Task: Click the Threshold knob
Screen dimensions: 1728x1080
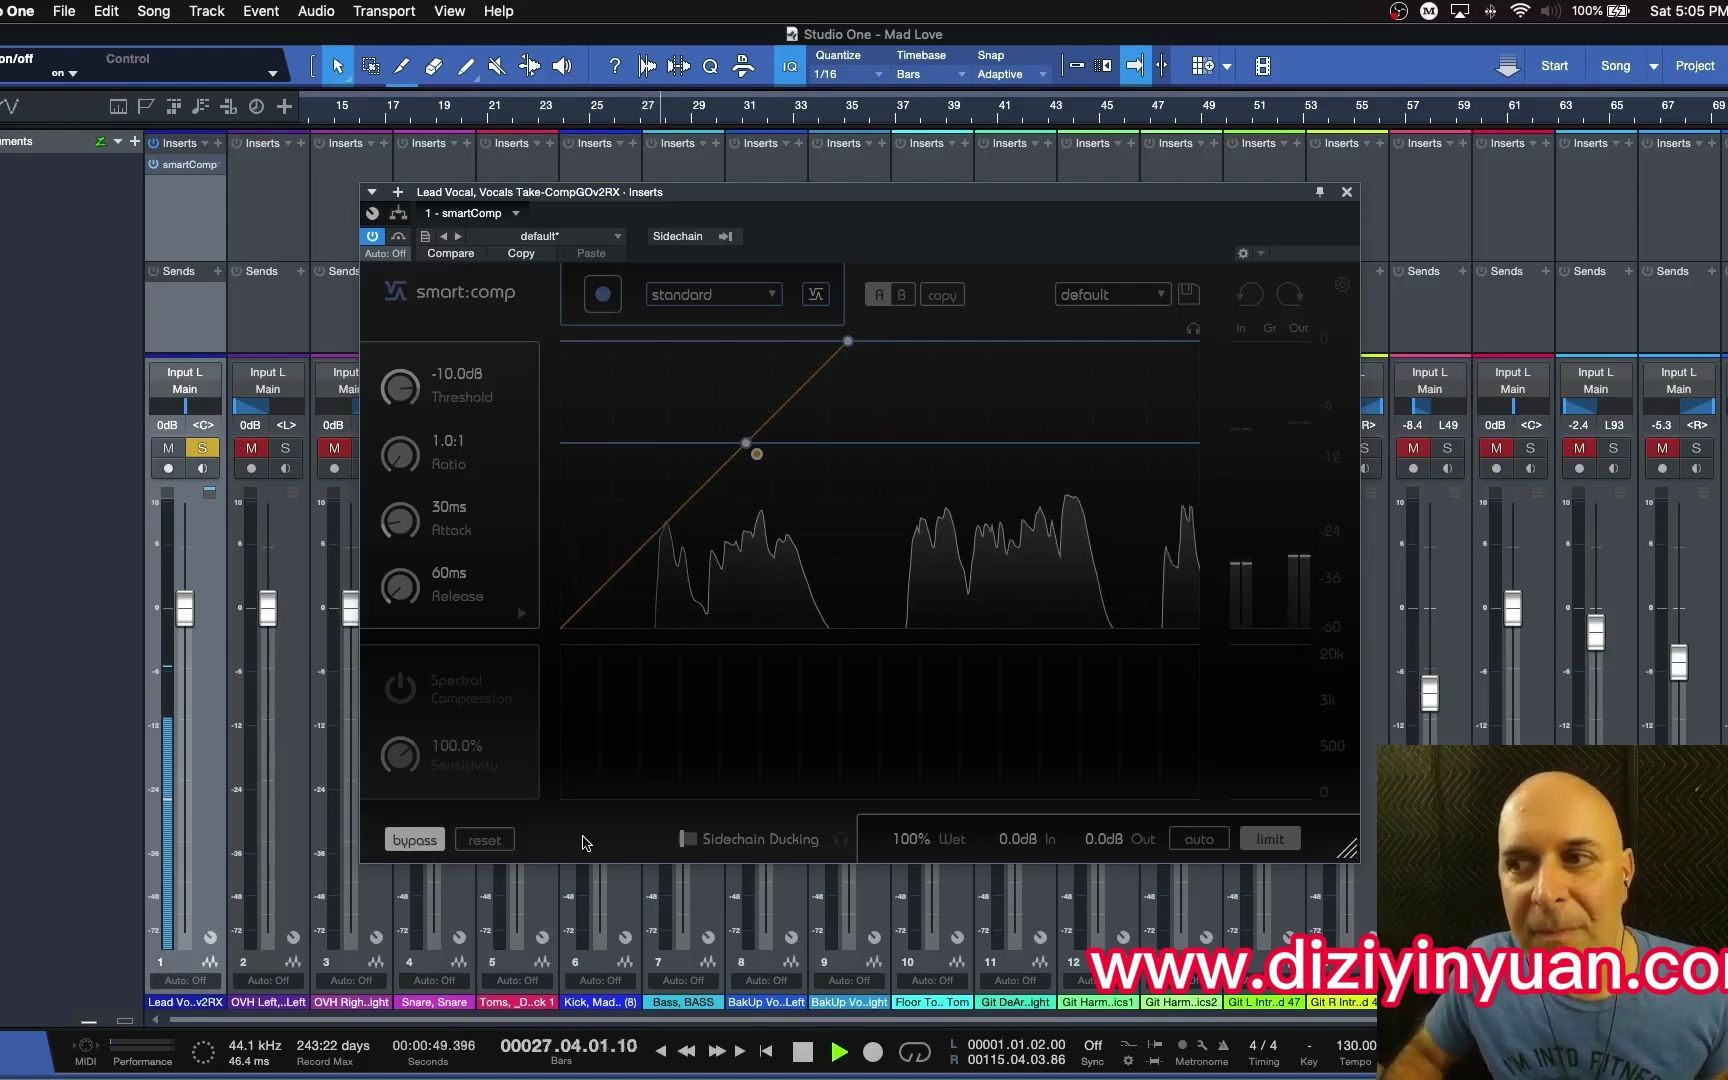Action: pos(400,388)
